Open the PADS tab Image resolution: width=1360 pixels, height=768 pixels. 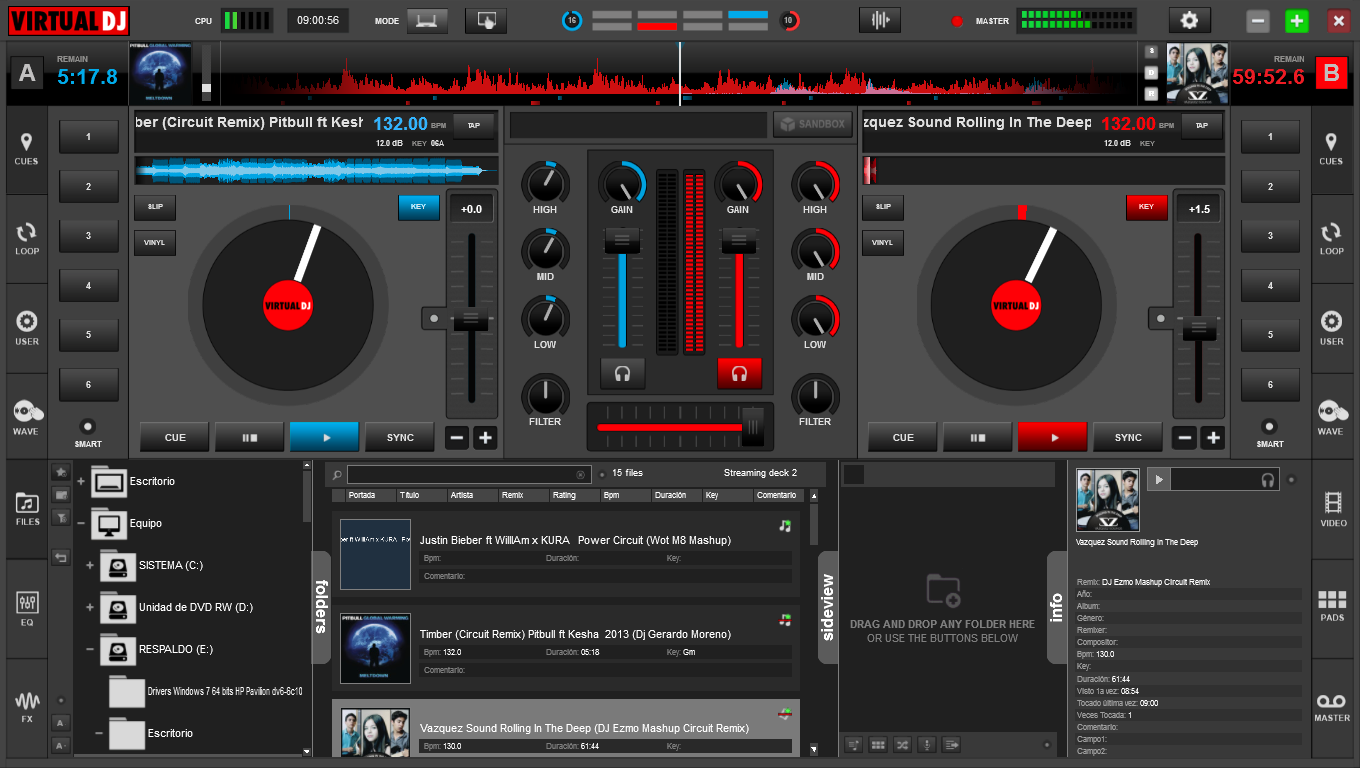coord(1332,606)
